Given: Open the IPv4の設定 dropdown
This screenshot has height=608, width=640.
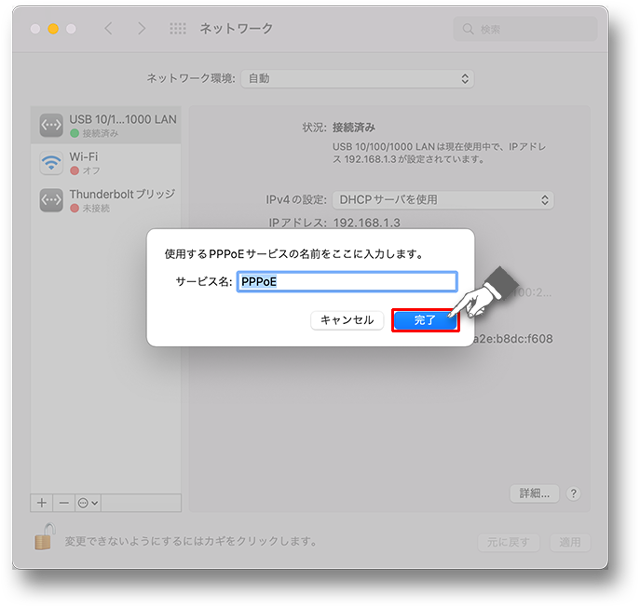Looking at the screenshot, I should coord(443,200).
